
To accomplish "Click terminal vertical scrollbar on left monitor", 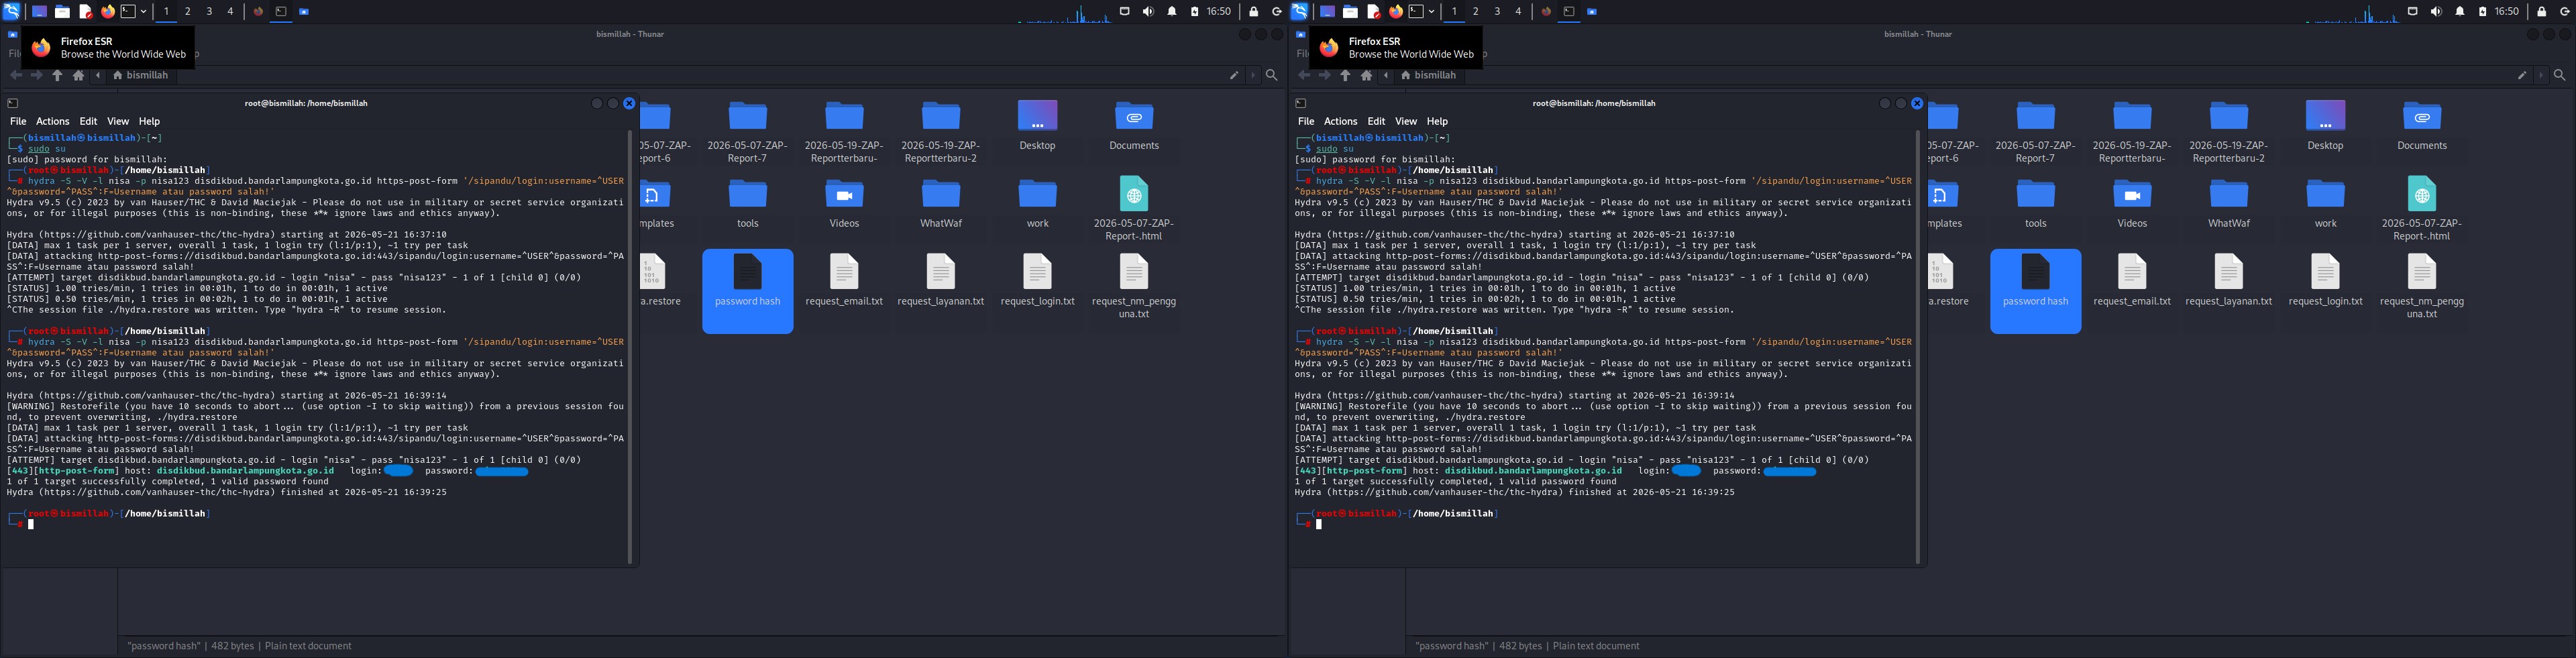I will point(630,346).
